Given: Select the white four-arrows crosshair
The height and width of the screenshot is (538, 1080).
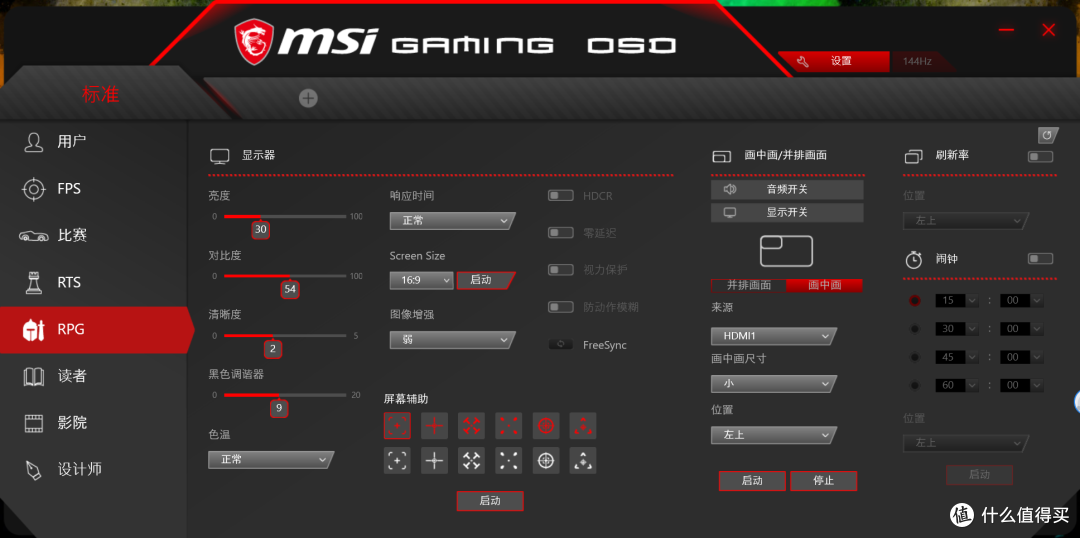Looking at the screenshot, I should click(x=472, y=461).
